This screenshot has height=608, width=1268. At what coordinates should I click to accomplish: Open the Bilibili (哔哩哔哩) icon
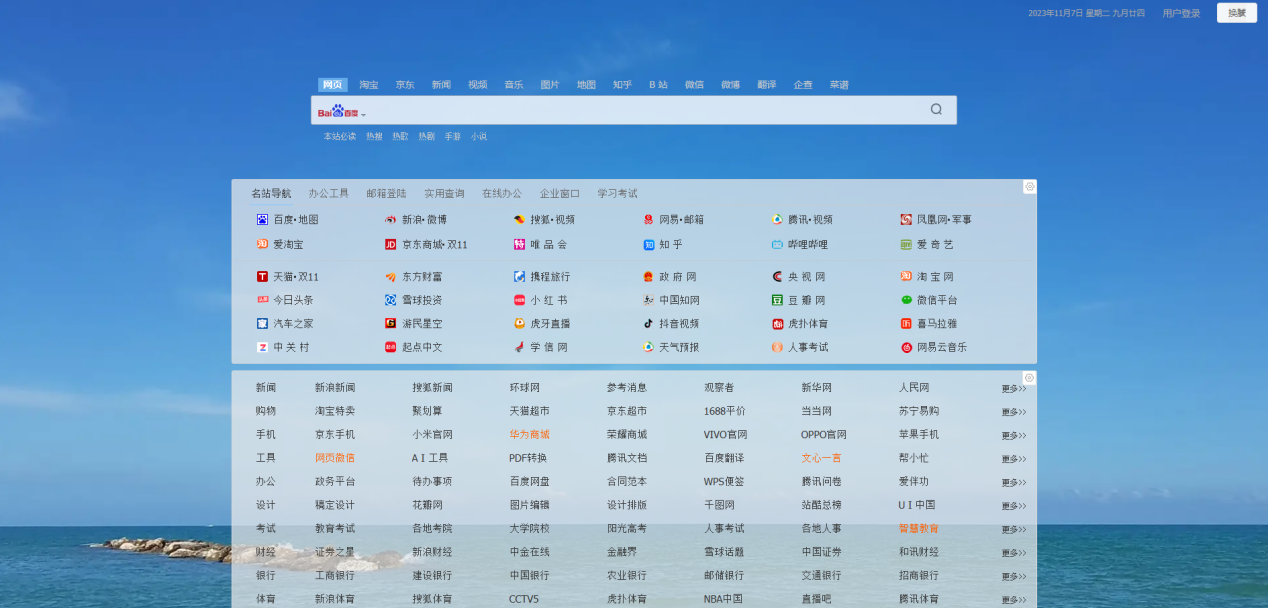click(x=777, y=244)
